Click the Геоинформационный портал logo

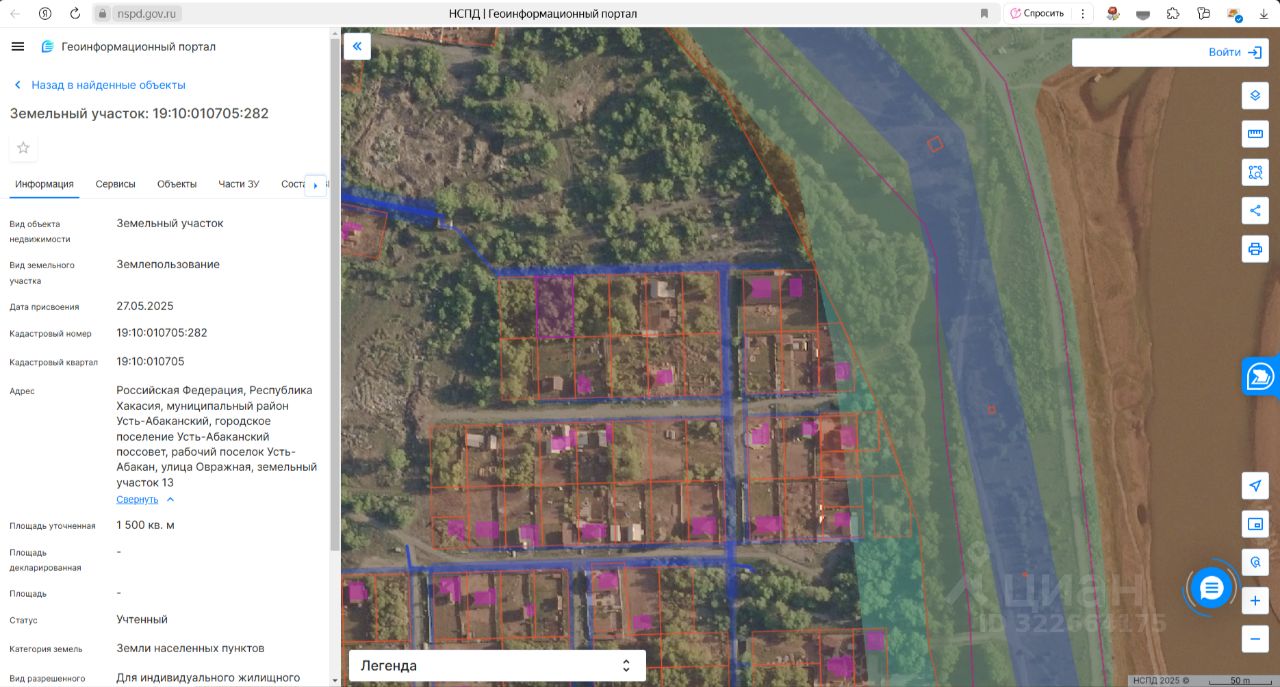[128, 47]
